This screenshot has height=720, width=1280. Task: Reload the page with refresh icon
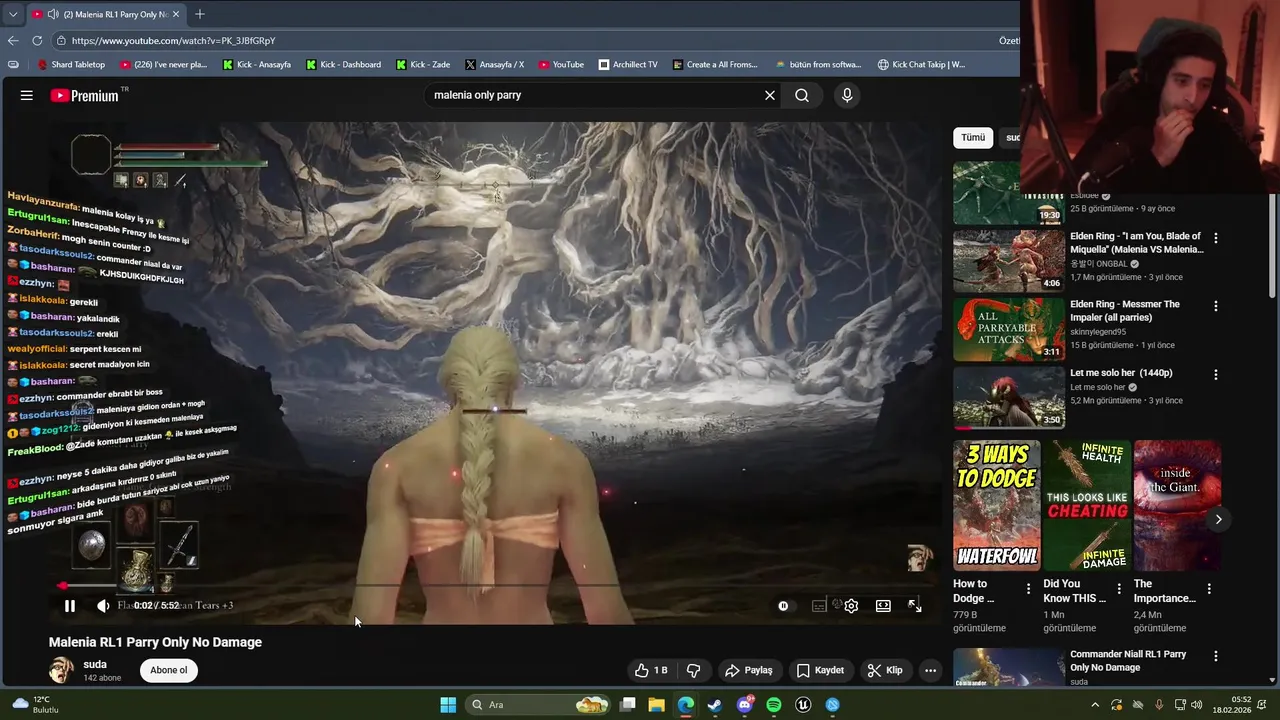point(37,40)
